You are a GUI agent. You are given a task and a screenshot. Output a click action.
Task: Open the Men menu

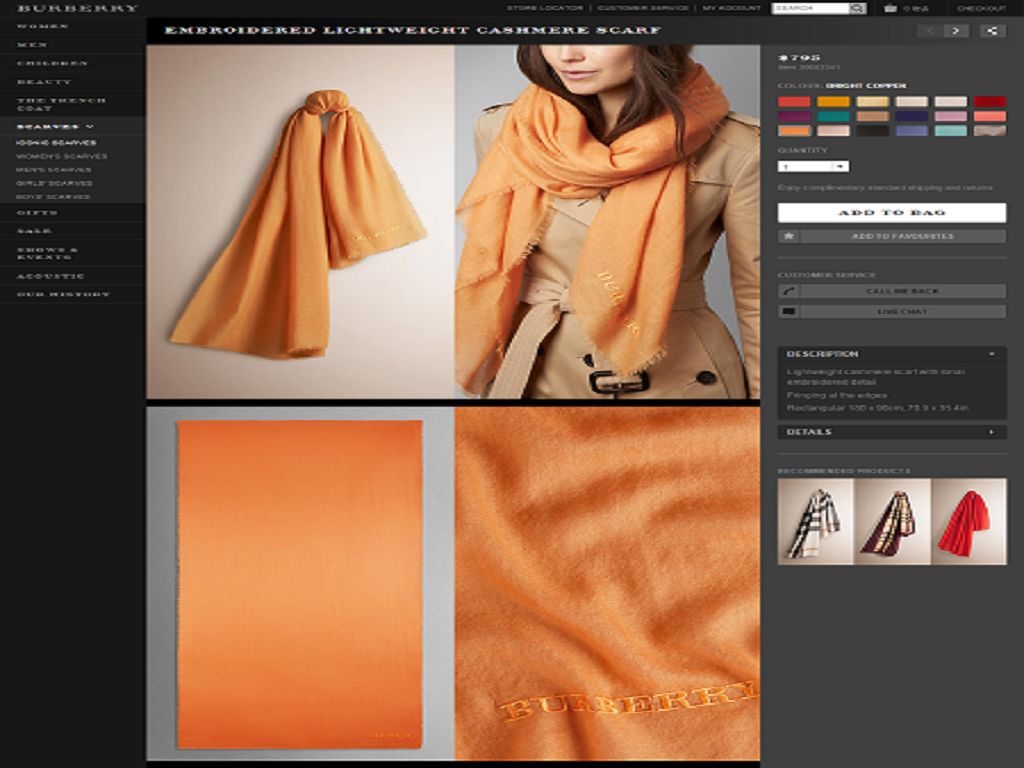point(32,44)
